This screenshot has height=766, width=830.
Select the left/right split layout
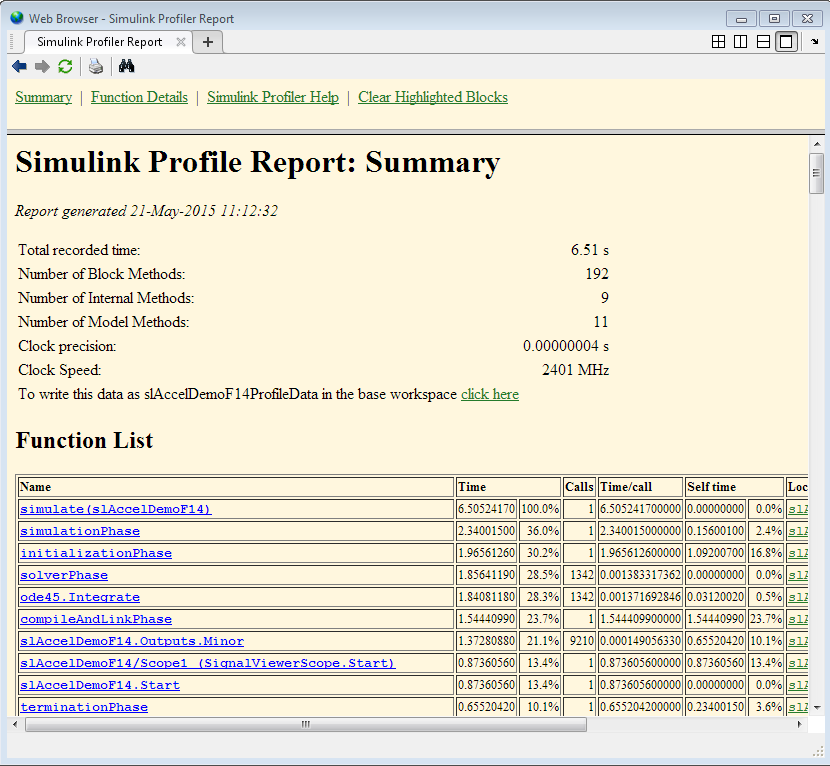[741, 42]
